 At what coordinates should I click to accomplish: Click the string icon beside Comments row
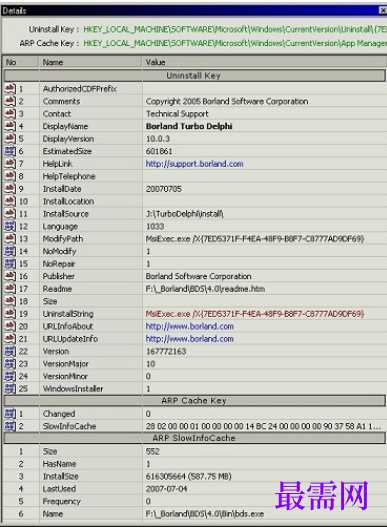pyautogui.click(x=10, y=101)
